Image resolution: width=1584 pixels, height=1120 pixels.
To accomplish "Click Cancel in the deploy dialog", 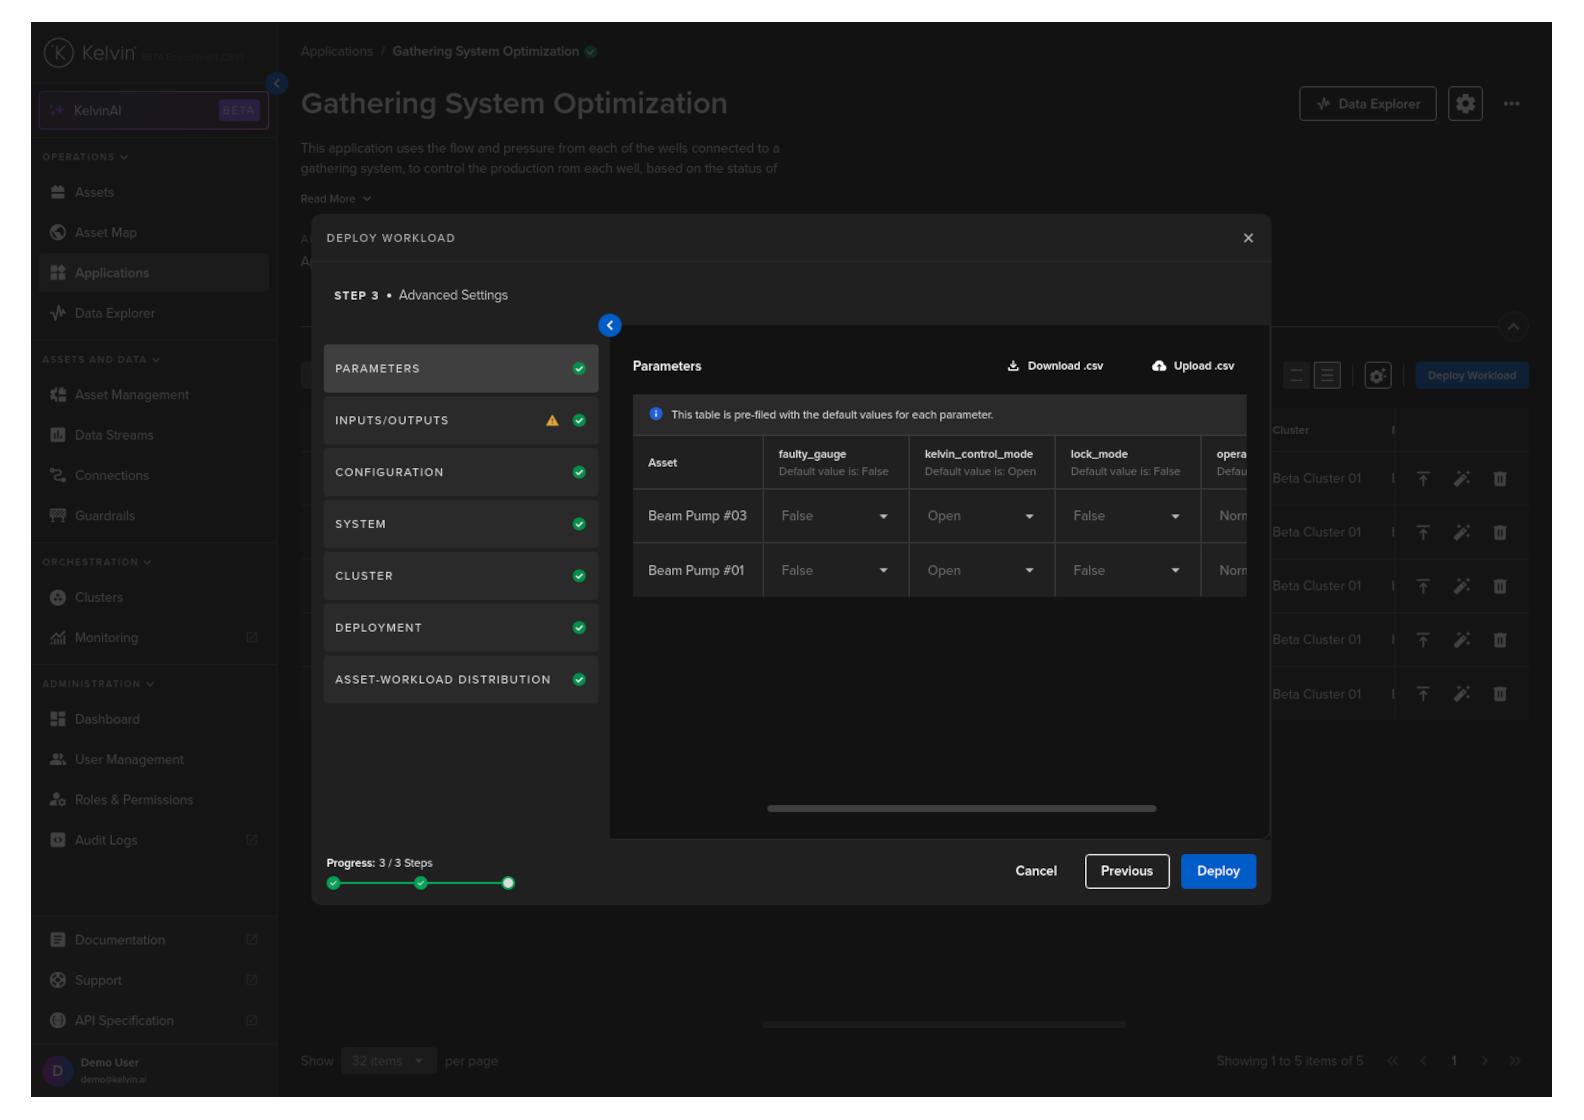I will coord(1036,871).
